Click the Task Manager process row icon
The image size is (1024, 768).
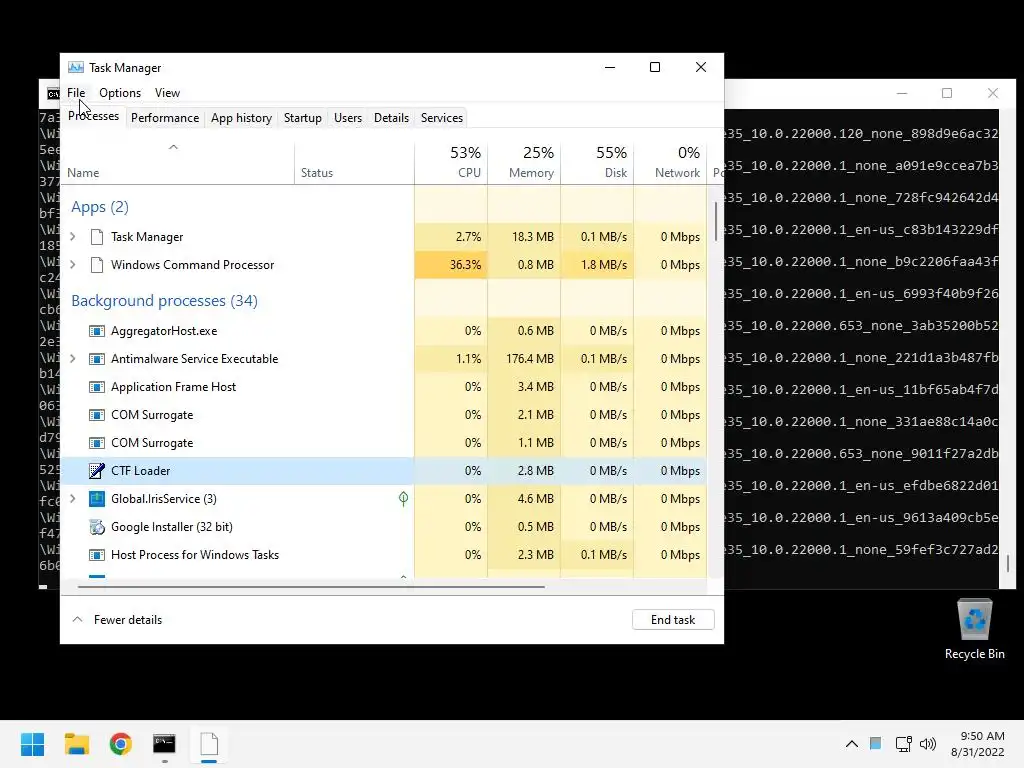[x=97, y=236]
